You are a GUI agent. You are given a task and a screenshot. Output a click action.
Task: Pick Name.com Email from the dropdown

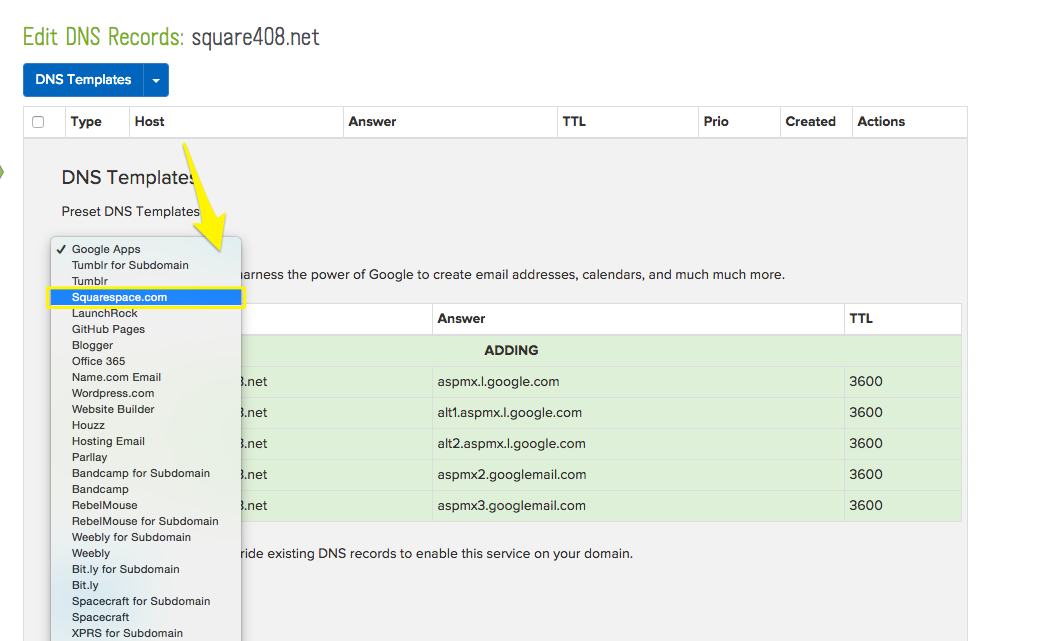click(116, 377)
